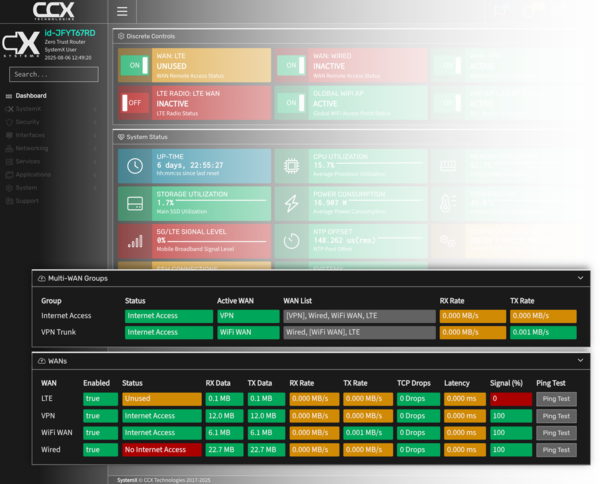Run Ping Test for LTE WAN

(x=556, y=398)
